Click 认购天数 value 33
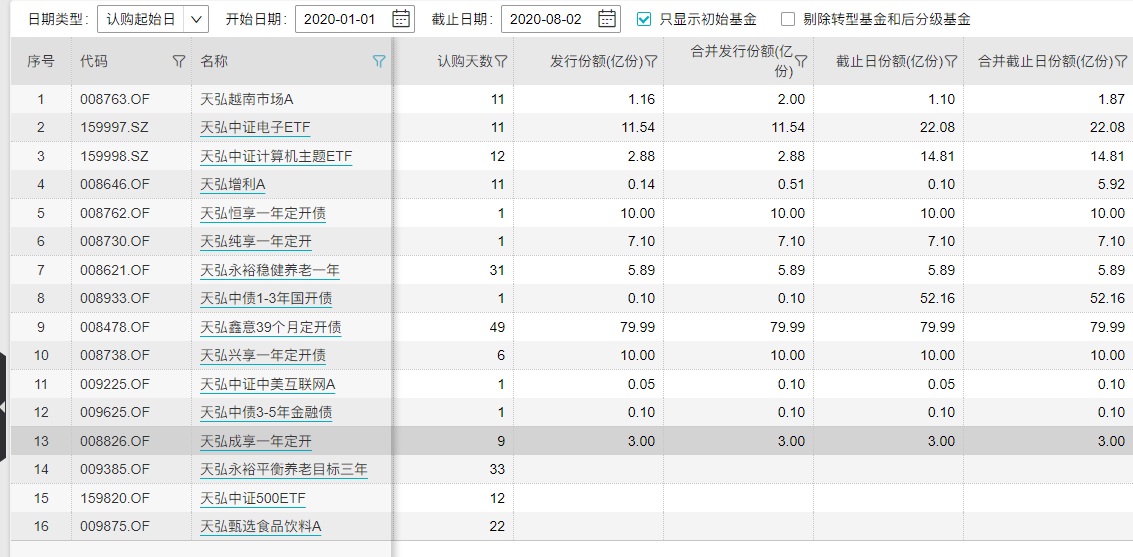This screenshot has width=1133, height=557. 497,470
